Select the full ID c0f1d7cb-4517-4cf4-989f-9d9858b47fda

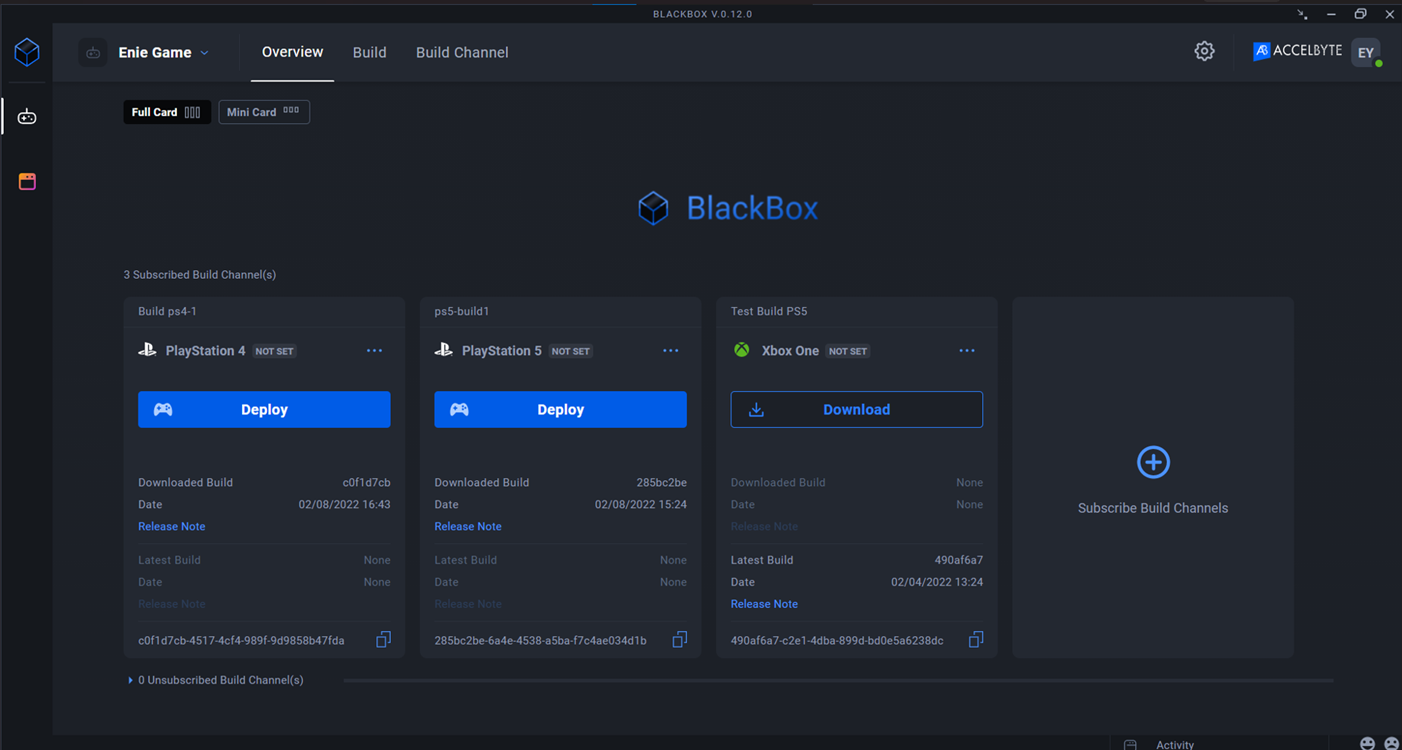(241, 640)
